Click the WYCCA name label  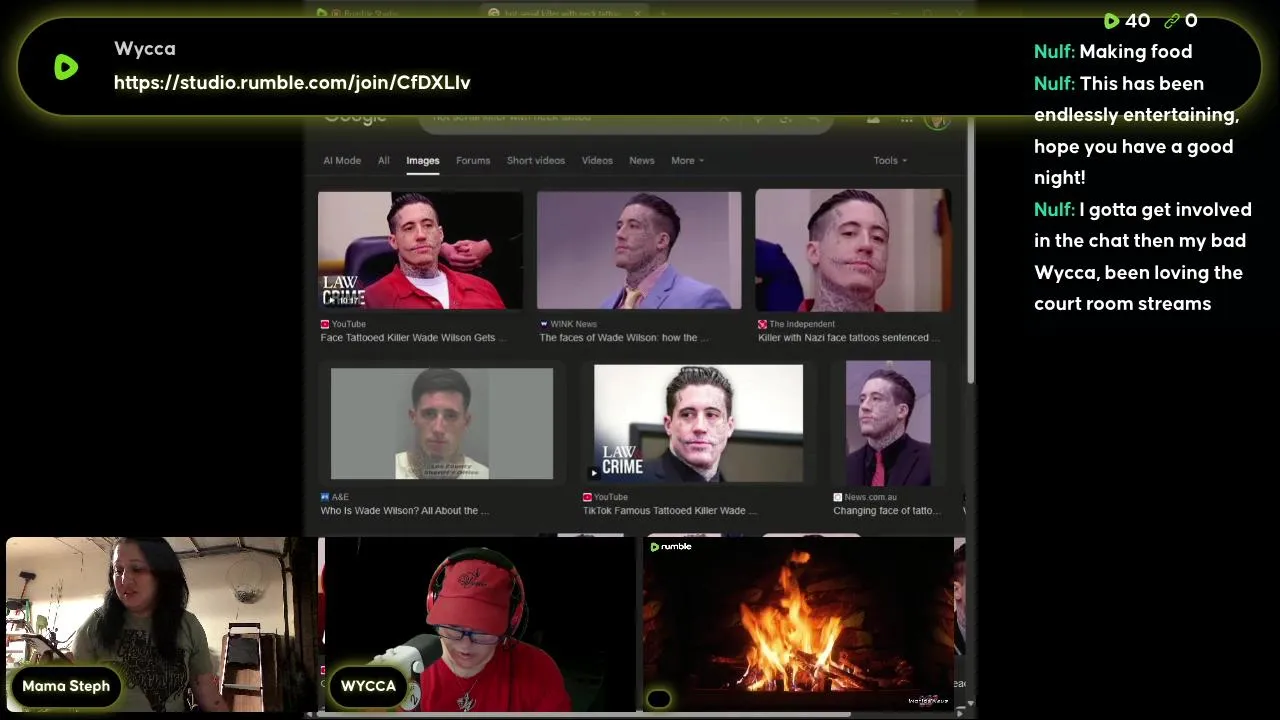(368, 686)
